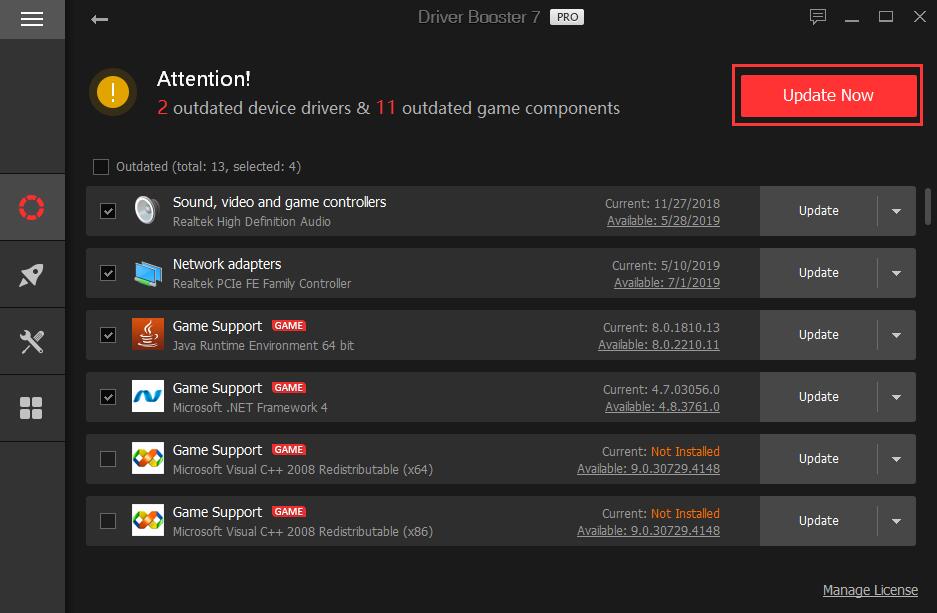The image size is (937, 613).
Task: Expand dropdown arrow for Visual C++ x86 update
Action: point(896,522)
